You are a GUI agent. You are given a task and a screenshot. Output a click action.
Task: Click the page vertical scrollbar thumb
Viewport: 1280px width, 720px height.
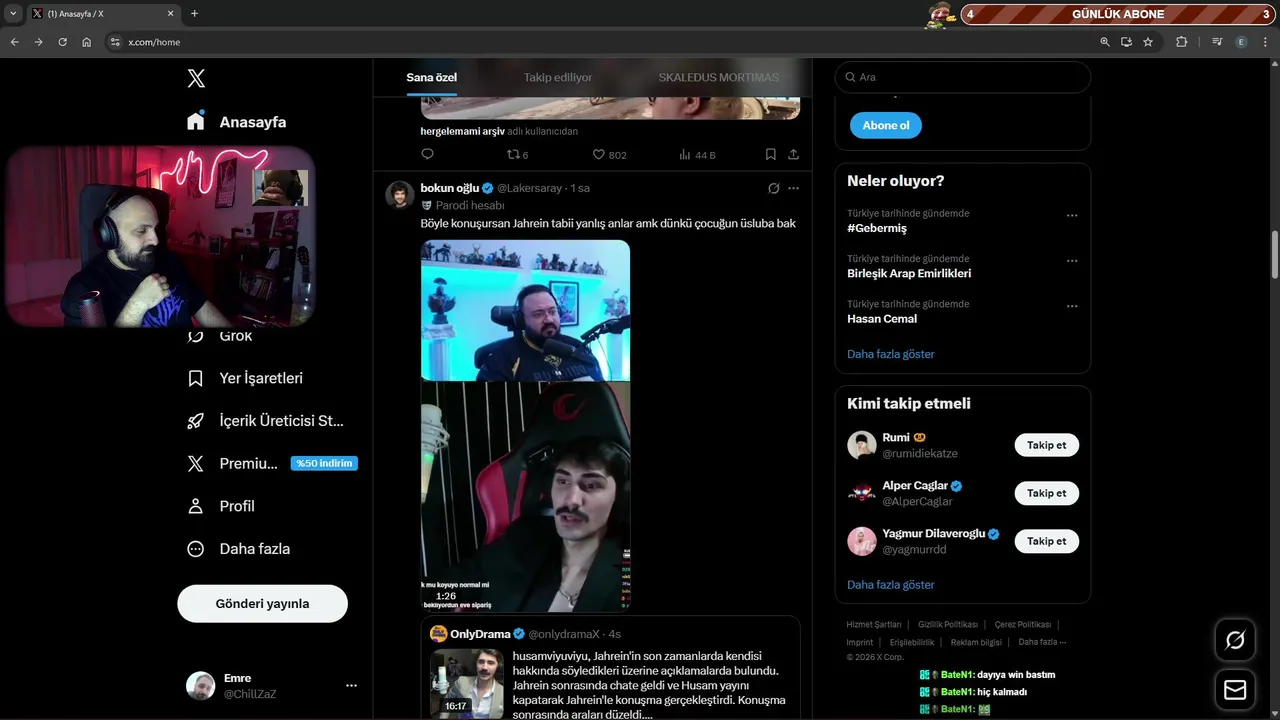pyautogui.click(x=1274, y=255)
